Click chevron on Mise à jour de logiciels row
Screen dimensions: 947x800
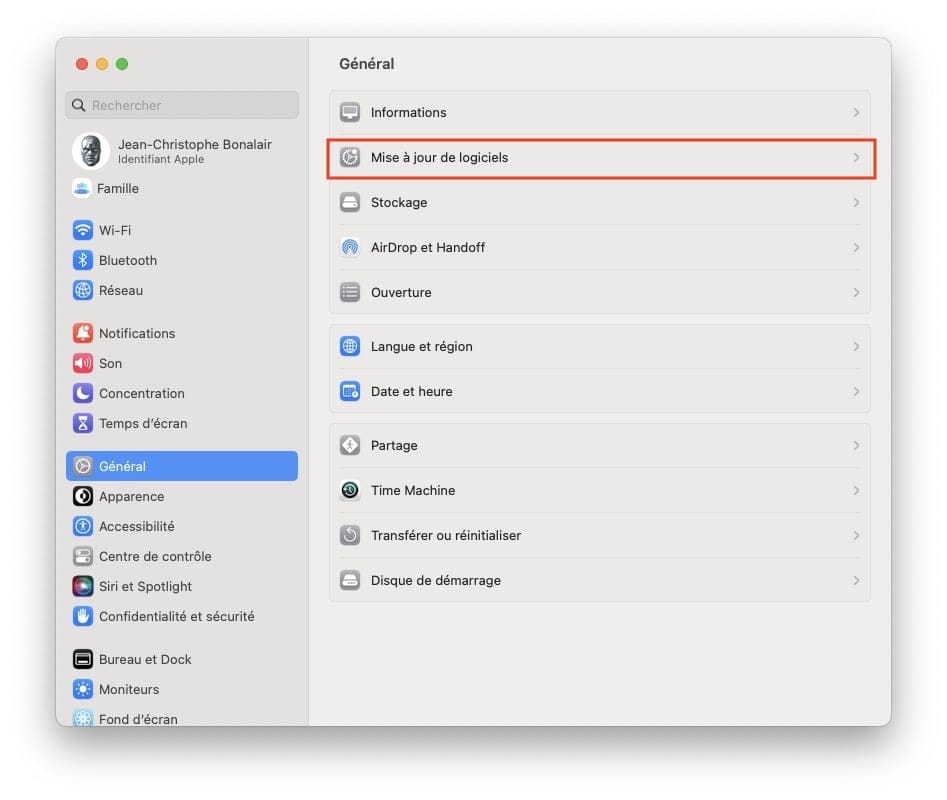(856, 158)
